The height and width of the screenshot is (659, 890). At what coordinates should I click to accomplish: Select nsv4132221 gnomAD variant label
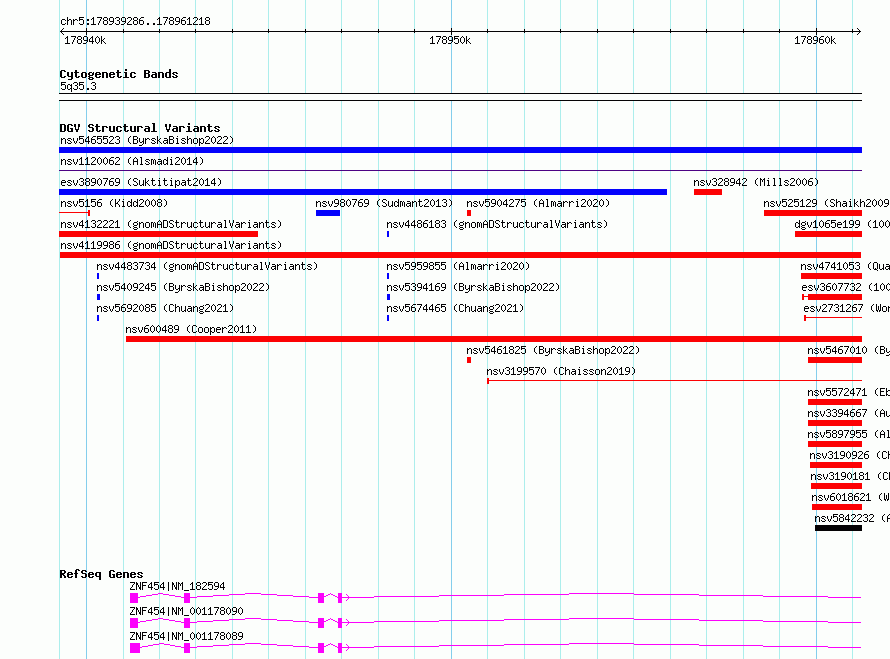pyautogui.click(x=171, y=224)
